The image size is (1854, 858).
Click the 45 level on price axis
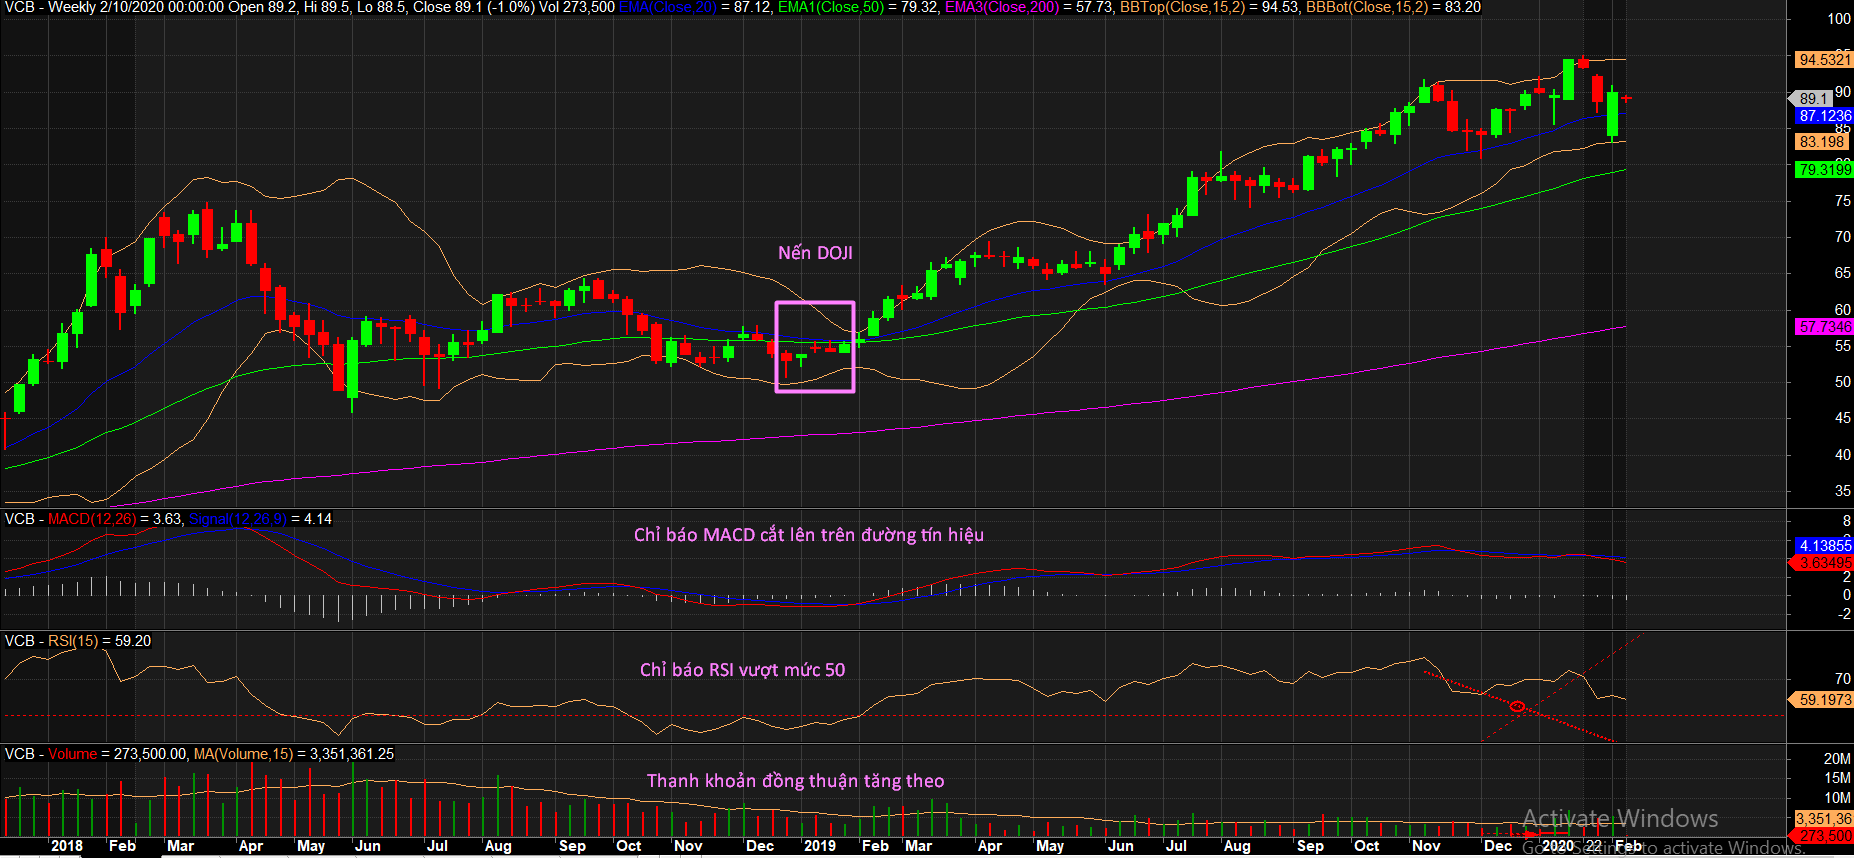click(x=1843, y=418)
